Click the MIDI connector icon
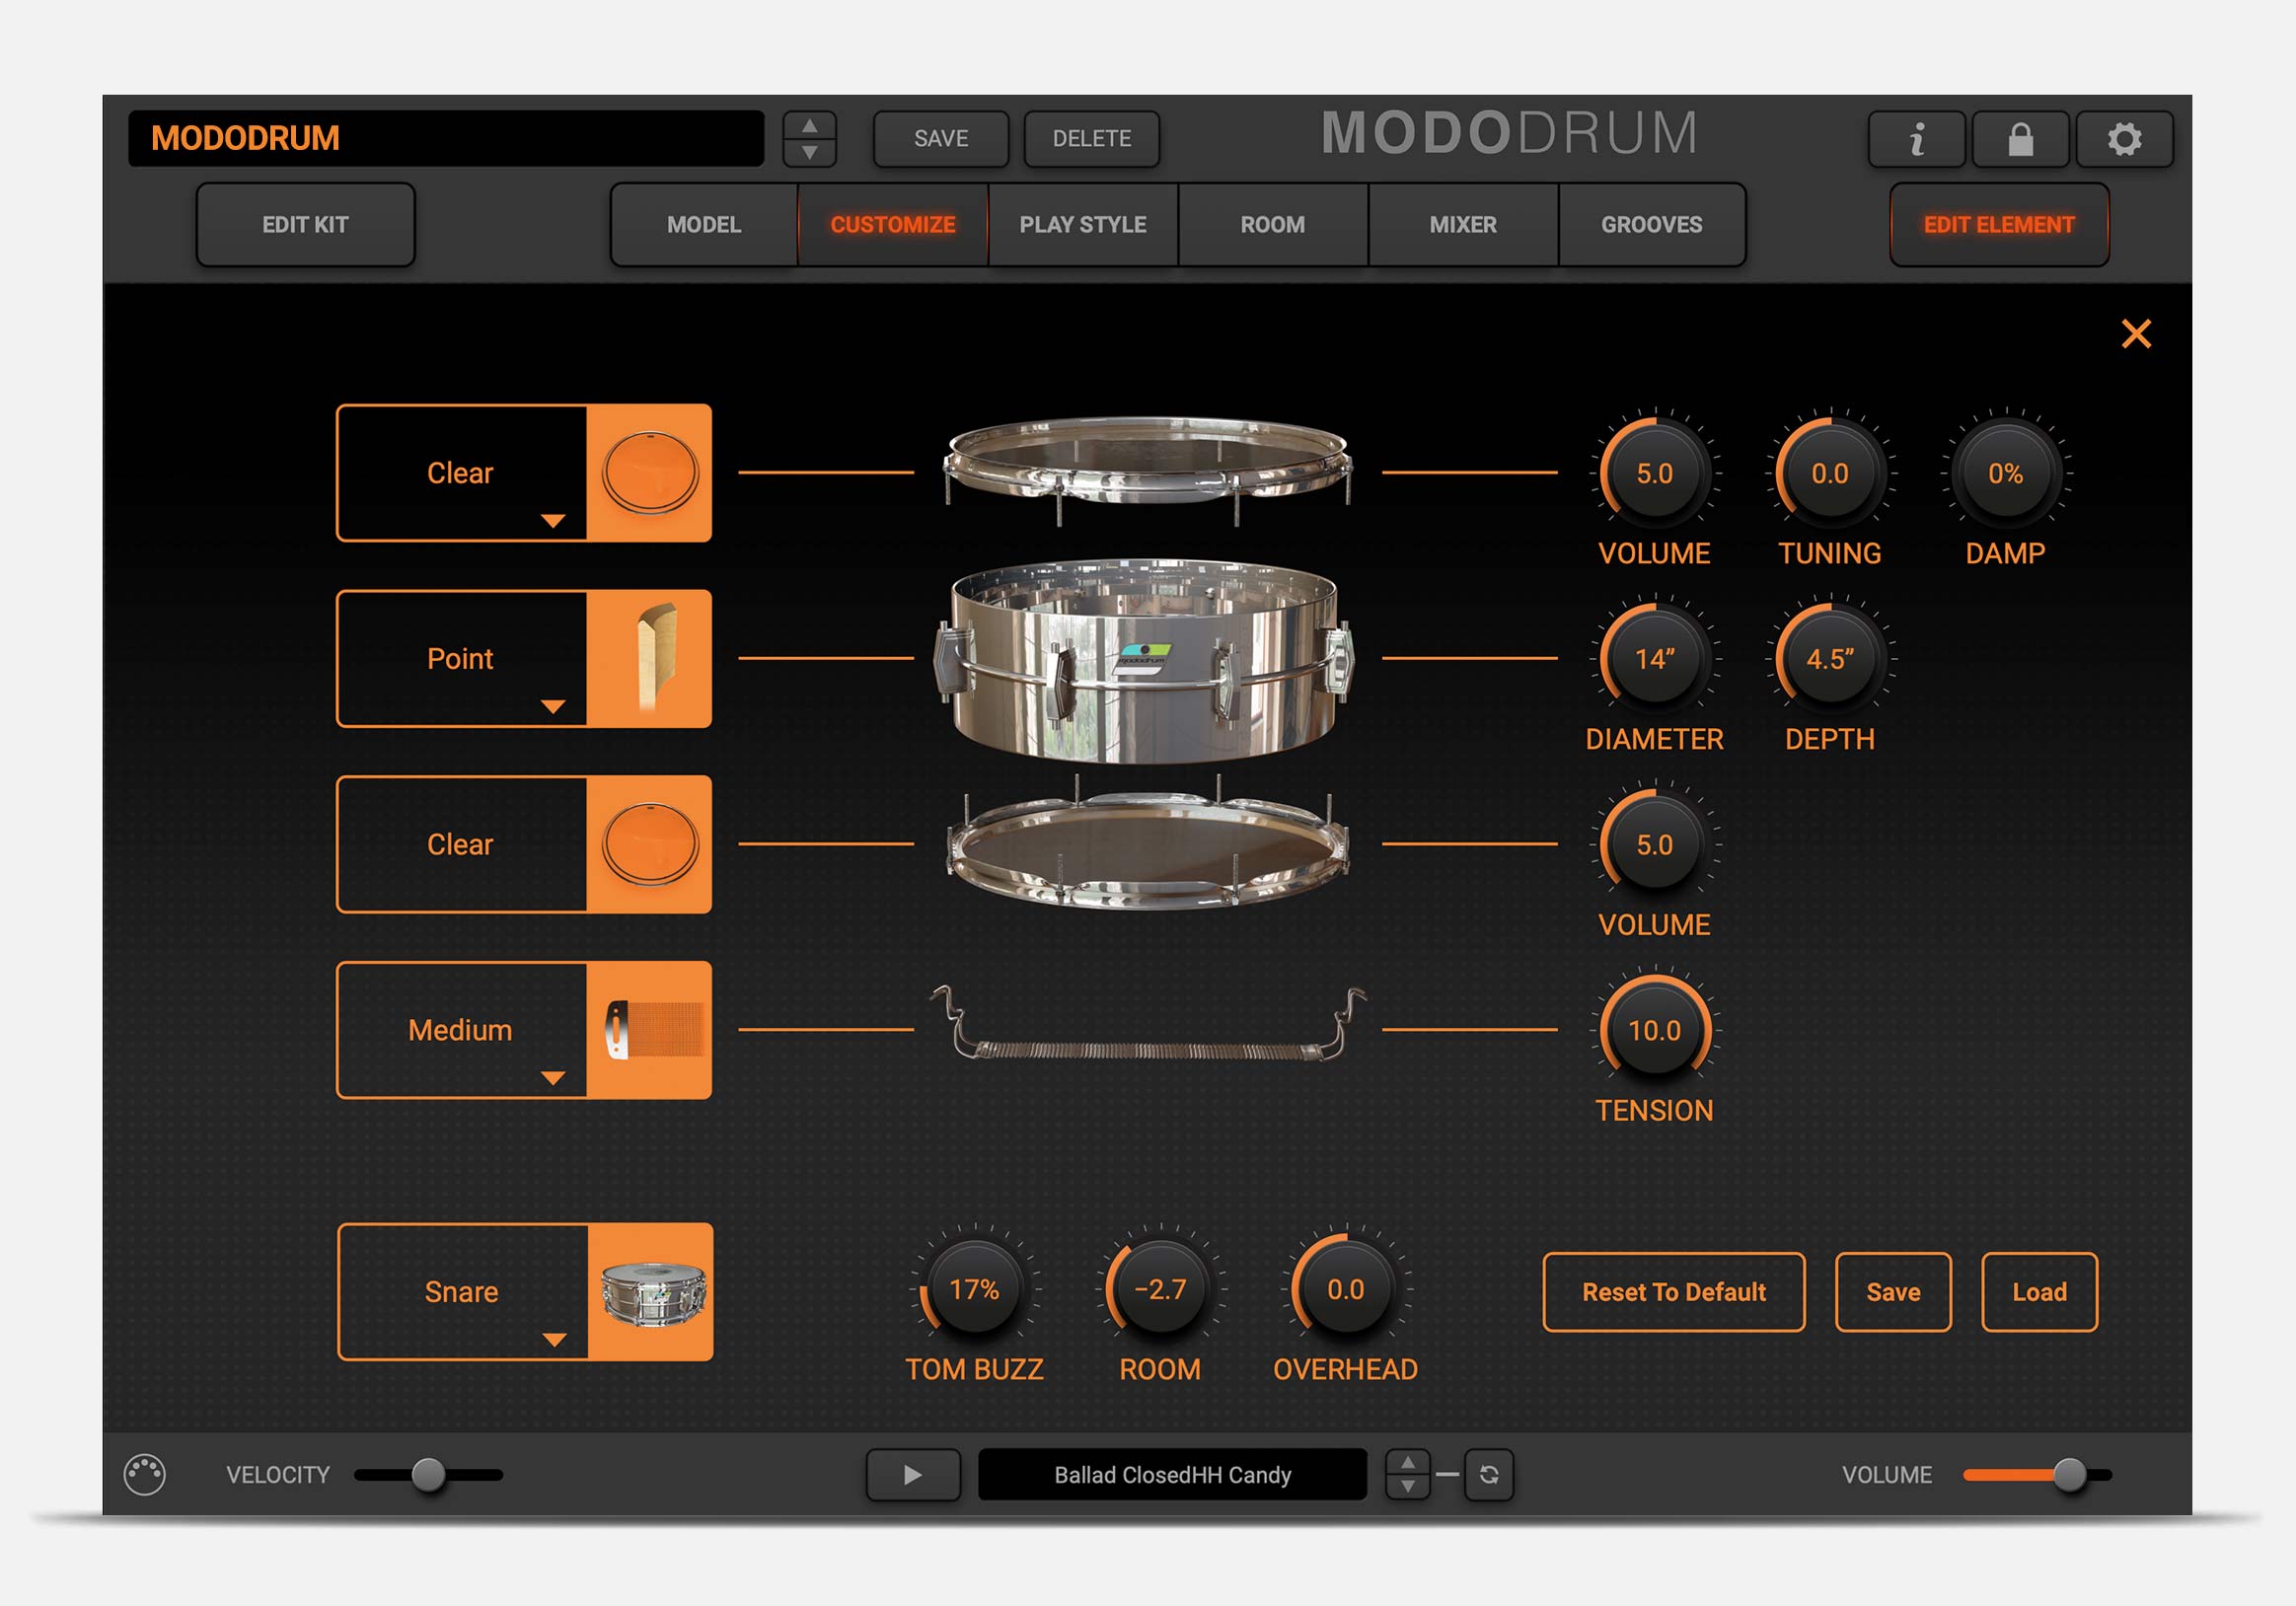The height and width of the screenshot is (1606, 2296). 144,1474
